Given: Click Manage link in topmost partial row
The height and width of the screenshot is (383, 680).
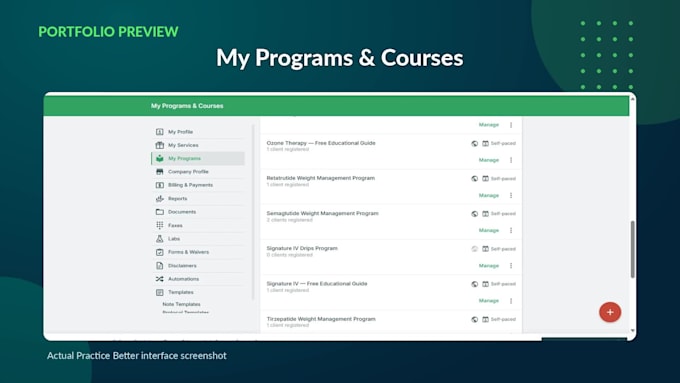Looking at the screenshot, I should pos(489,125).
